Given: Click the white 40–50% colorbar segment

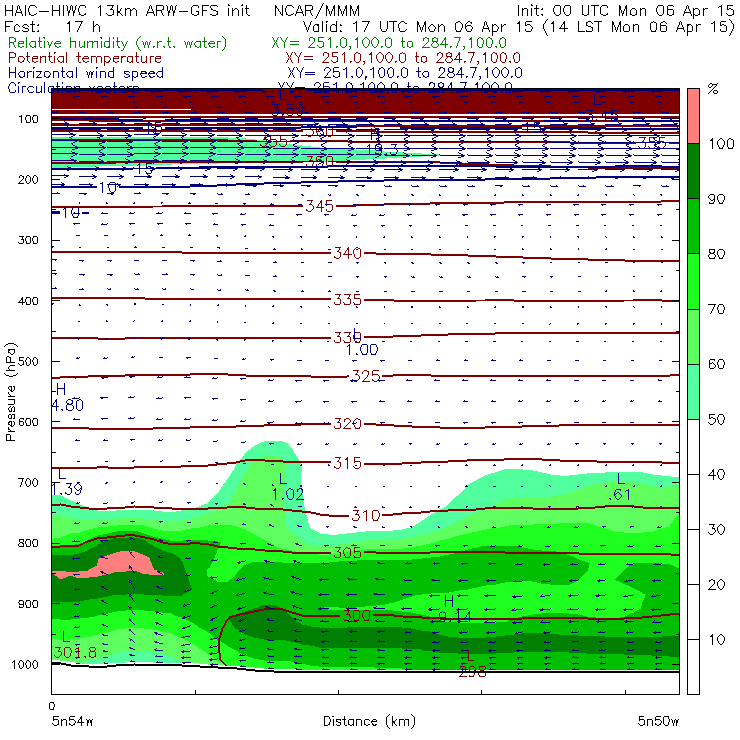Looking at the screenshot, I should [693, 447].
